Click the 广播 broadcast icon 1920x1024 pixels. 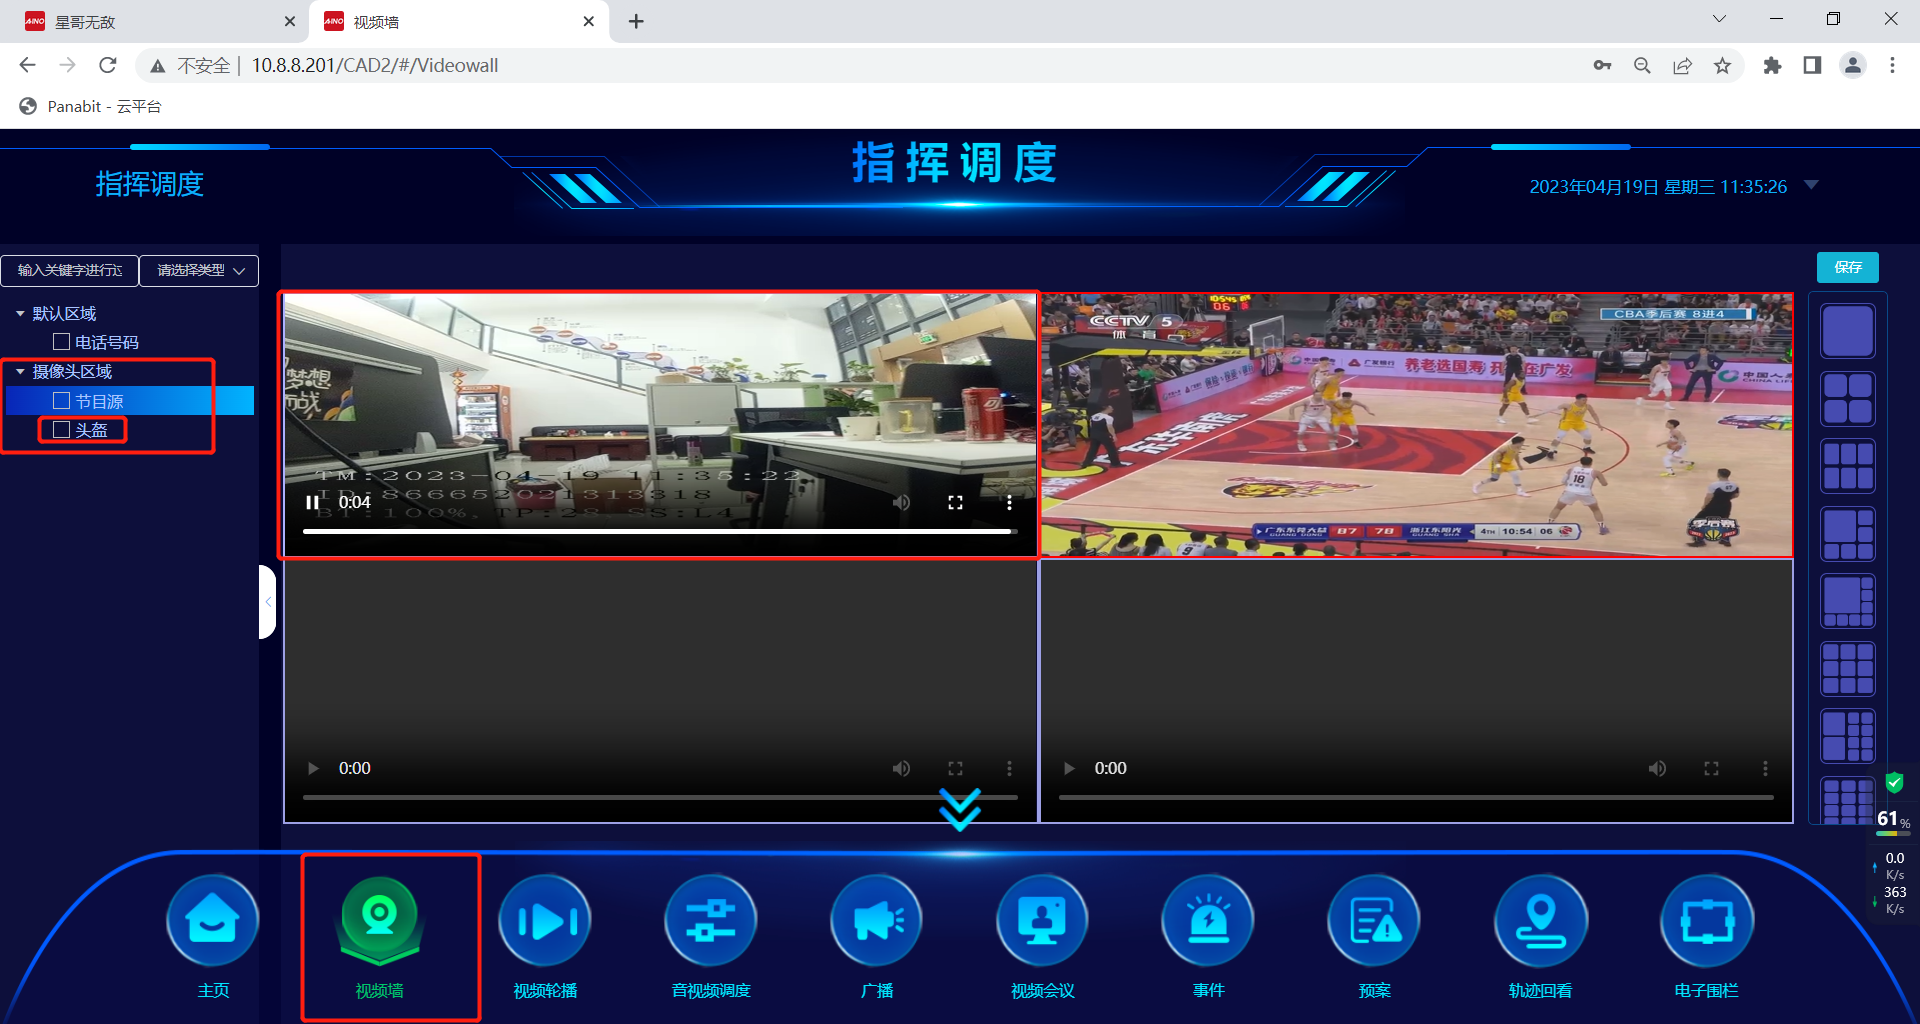[x=877, y=921]
